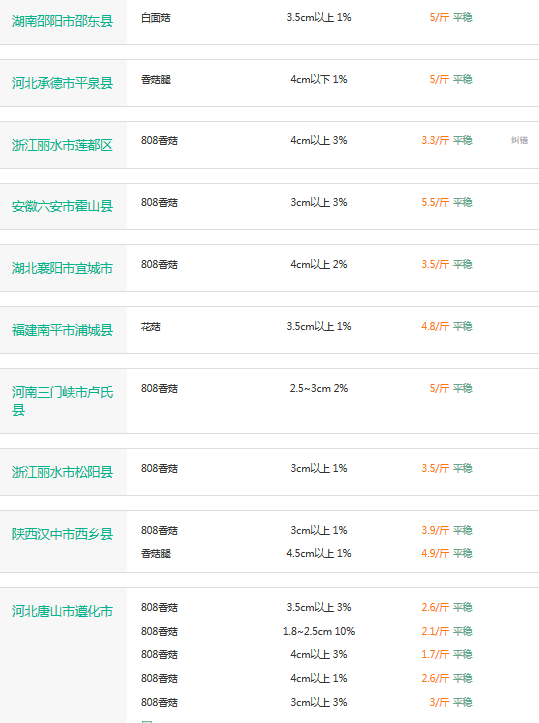Click the 白面菇 product name
This screenshot has width=539, height=723.
click(156, 18)
